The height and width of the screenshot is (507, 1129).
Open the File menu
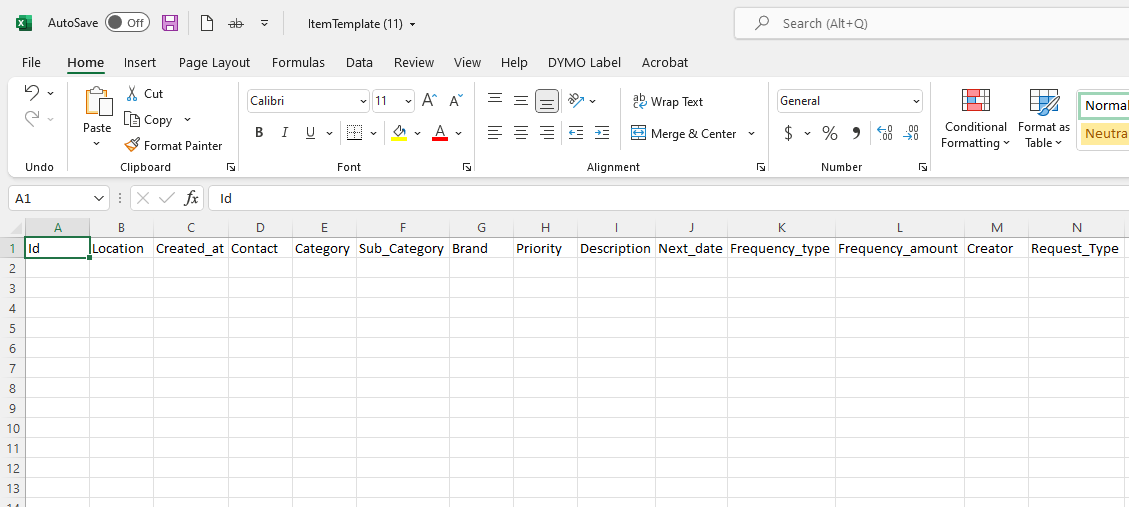pyautogui.click(x=32, y=63)
